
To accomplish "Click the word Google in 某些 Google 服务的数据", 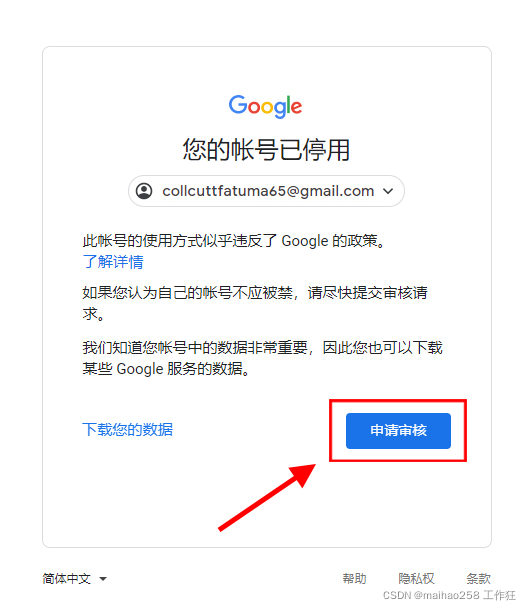I will pyautogui.click(x=140, y=369).
